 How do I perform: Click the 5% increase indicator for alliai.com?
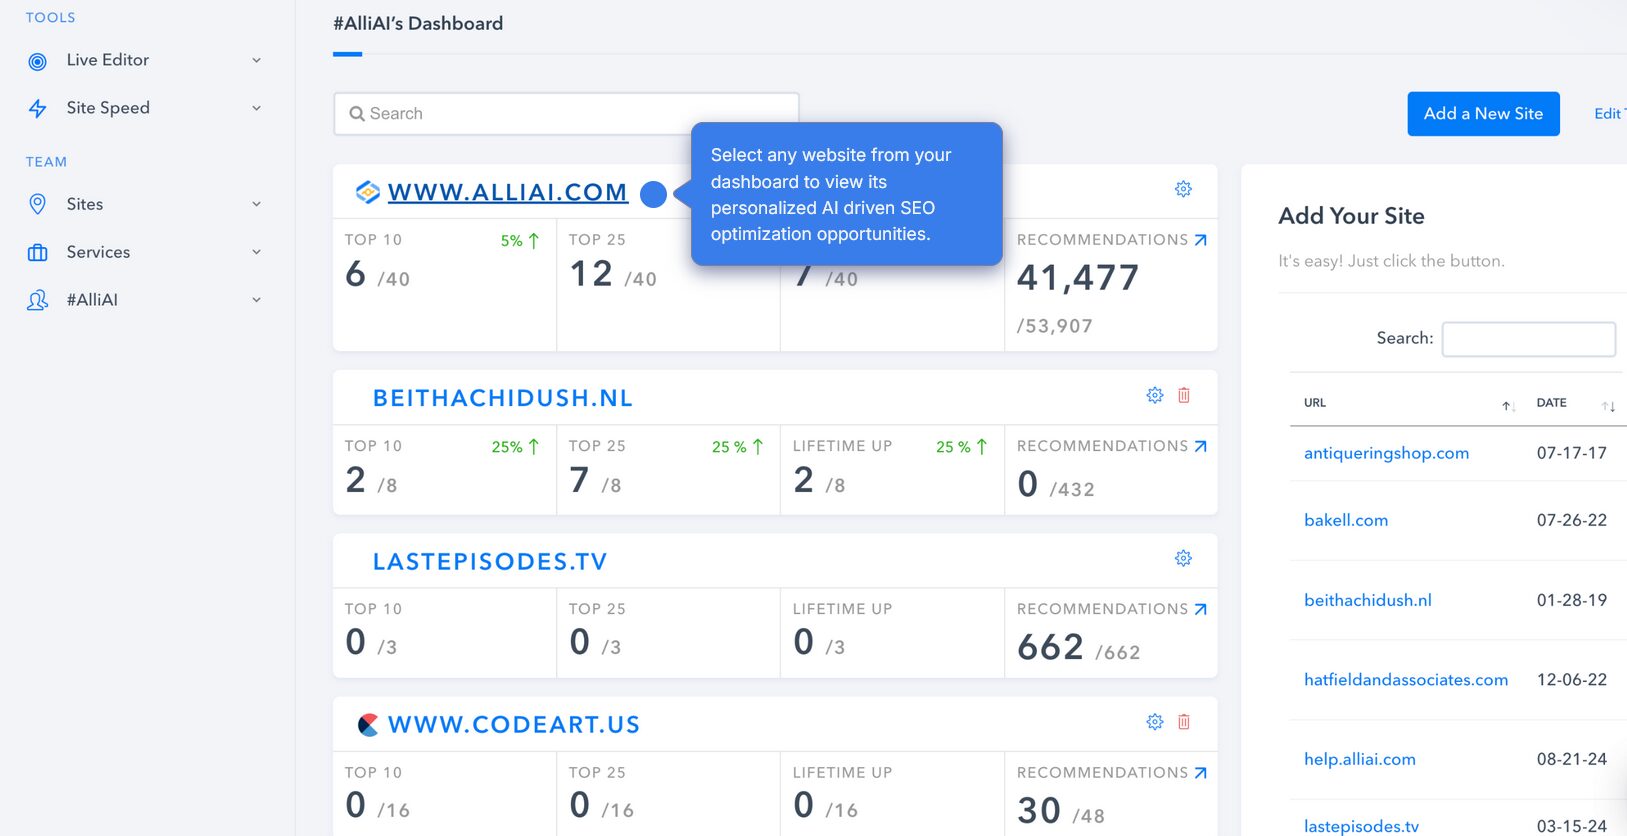pos(520,241)
